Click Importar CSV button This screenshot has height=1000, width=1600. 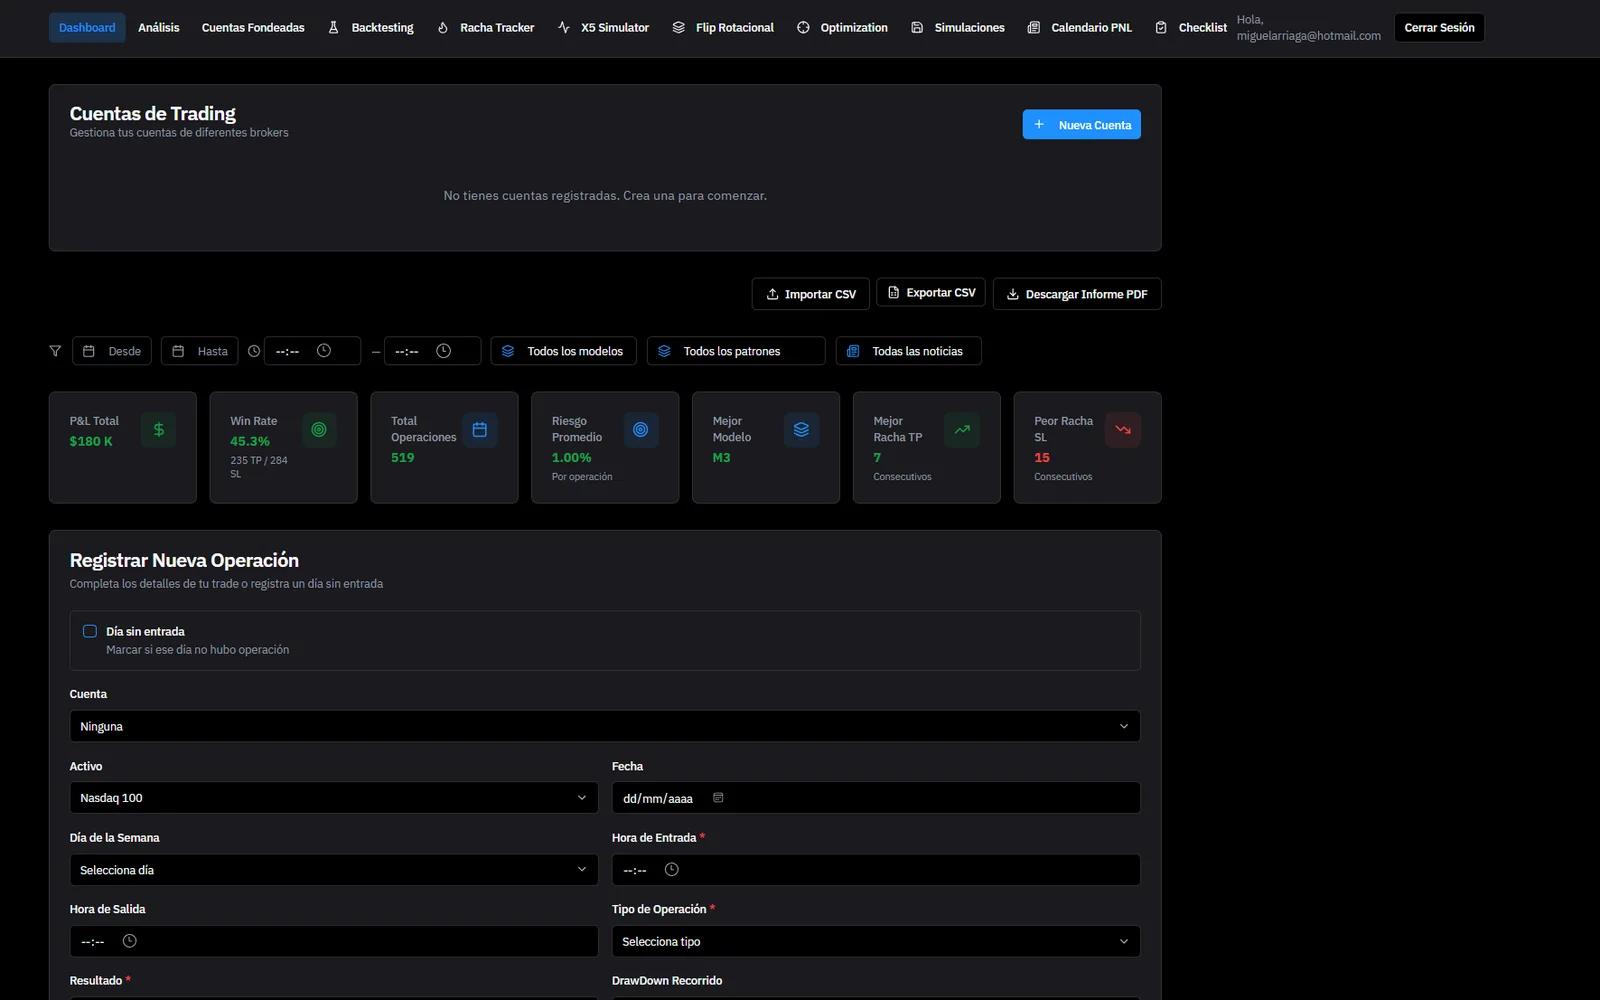[811, 294]
